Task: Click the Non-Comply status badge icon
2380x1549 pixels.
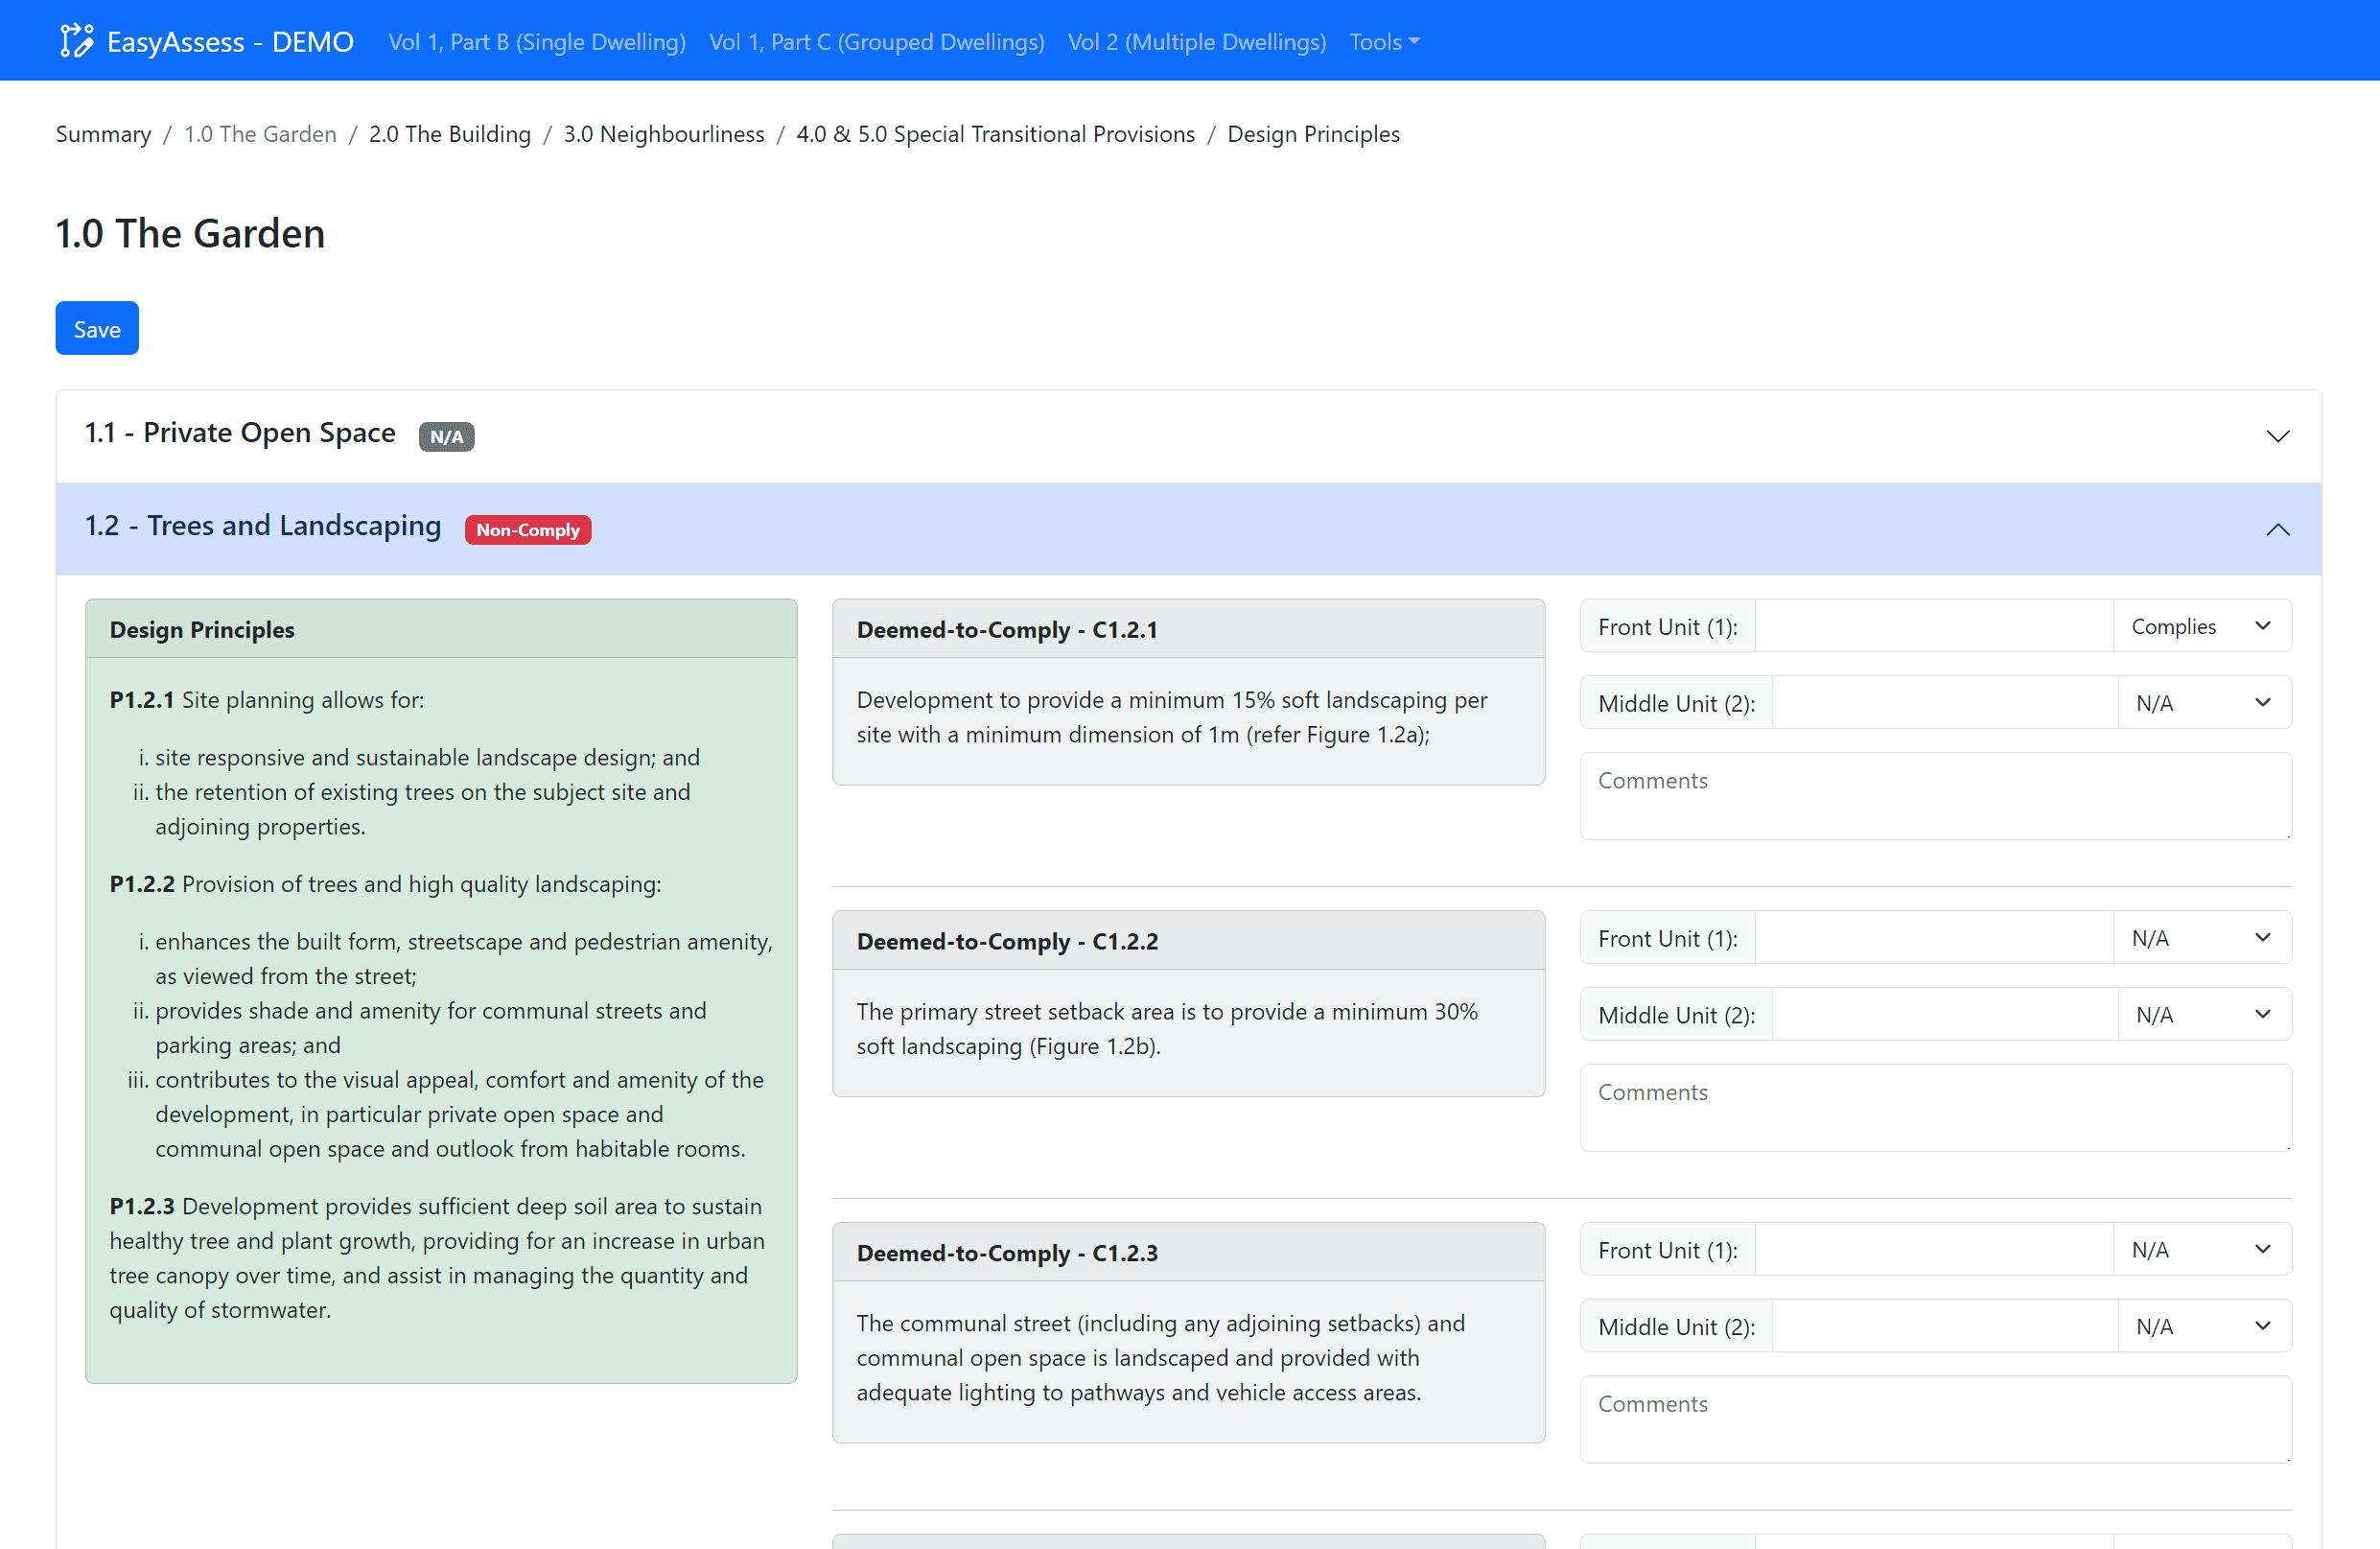Action: (x=525, y=529)
